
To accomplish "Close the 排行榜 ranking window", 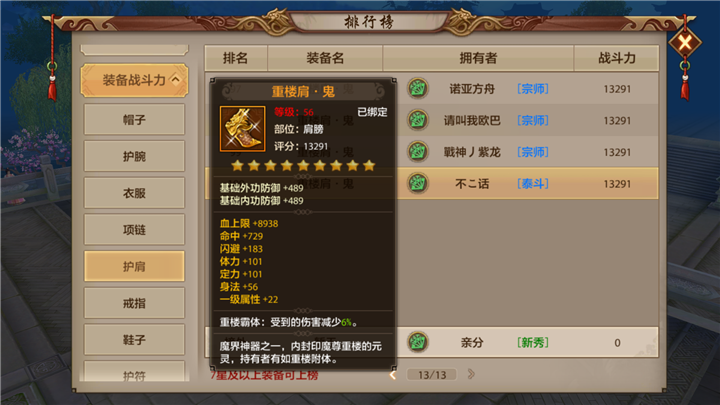I will click(685, 43).
